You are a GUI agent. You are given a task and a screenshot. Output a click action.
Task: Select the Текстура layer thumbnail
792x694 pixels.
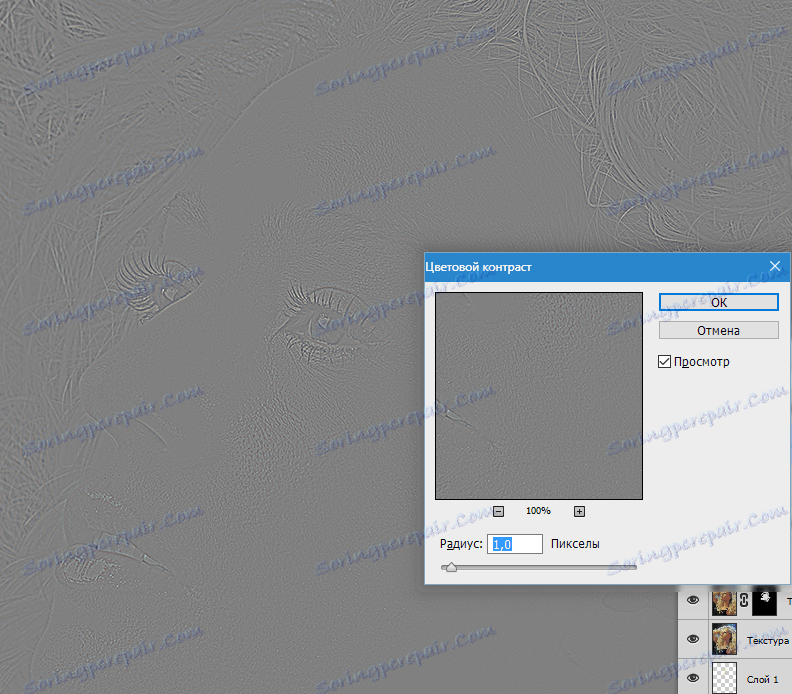[x=724, y=639]
